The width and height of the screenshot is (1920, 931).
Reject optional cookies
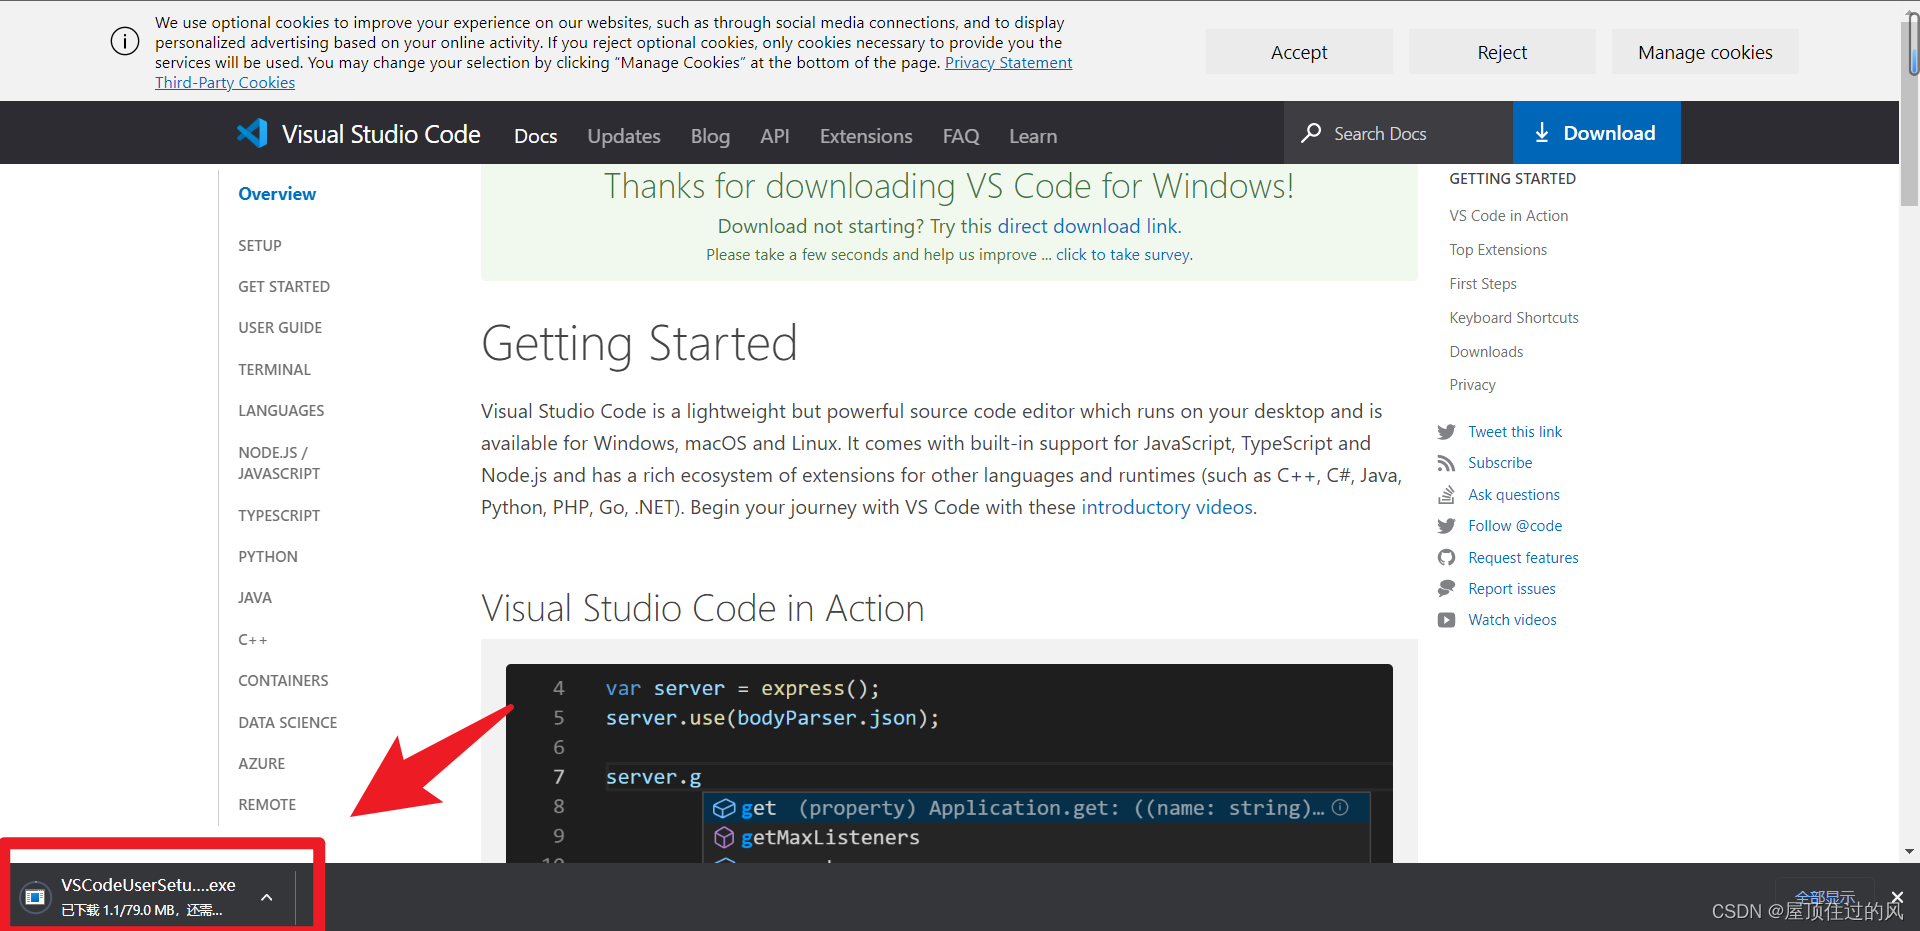(x=1502, y=52)
